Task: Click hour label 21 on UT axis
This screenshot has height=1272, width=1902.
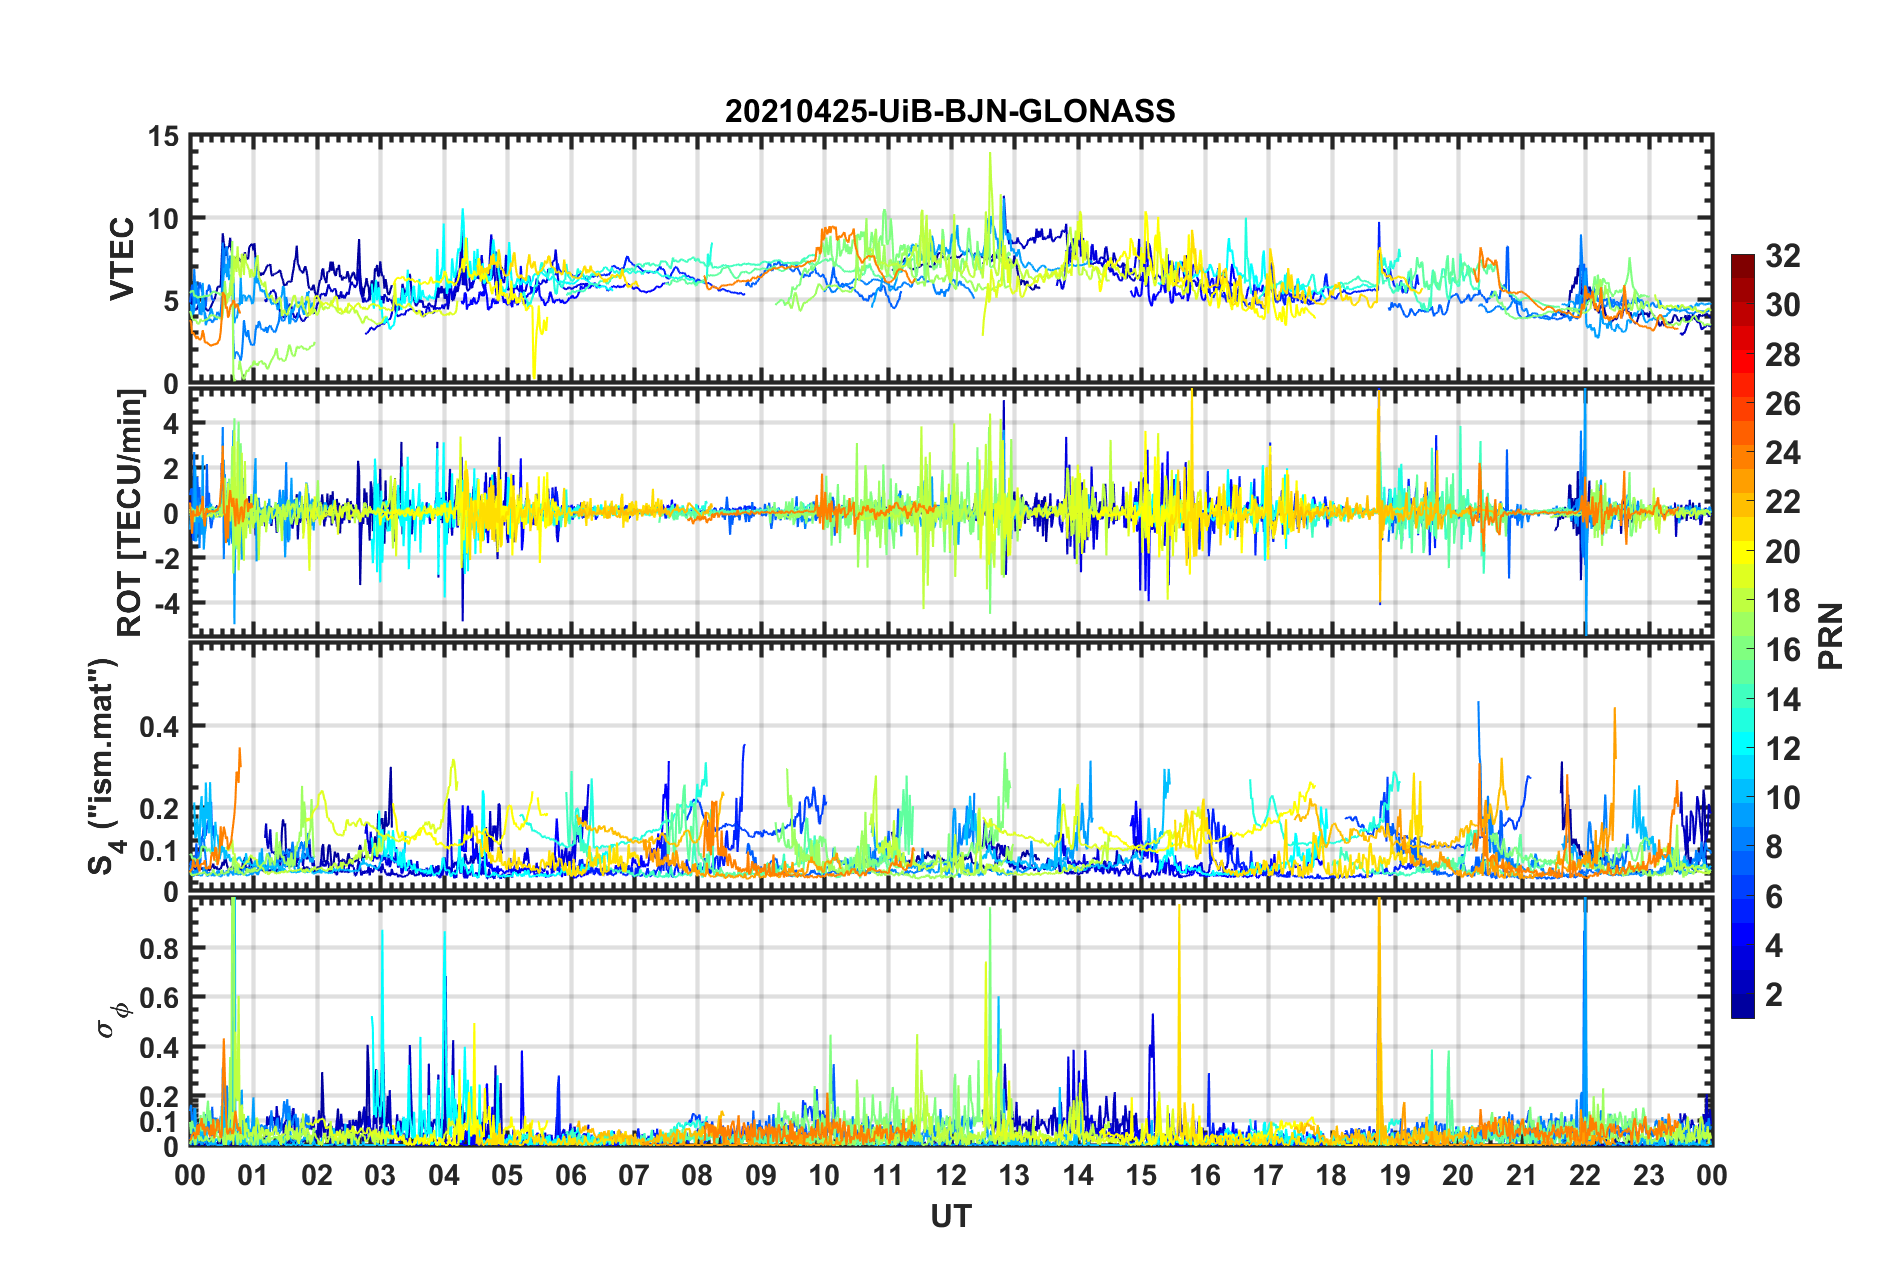Action: click(x=1522, y=1175)
